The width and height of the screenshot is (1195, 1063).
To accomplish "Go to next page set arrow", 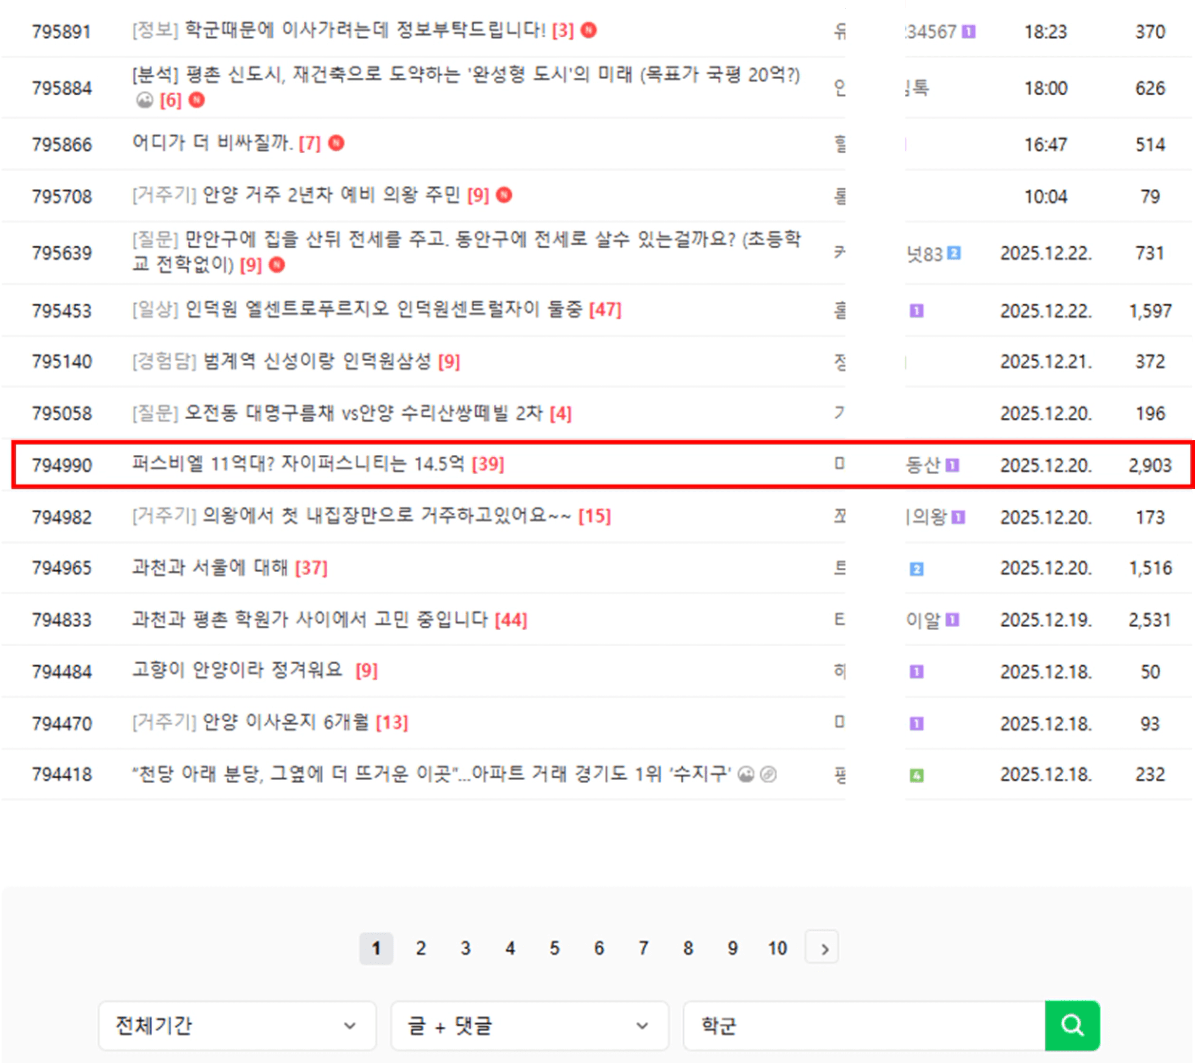I will (x=823, y=948).
